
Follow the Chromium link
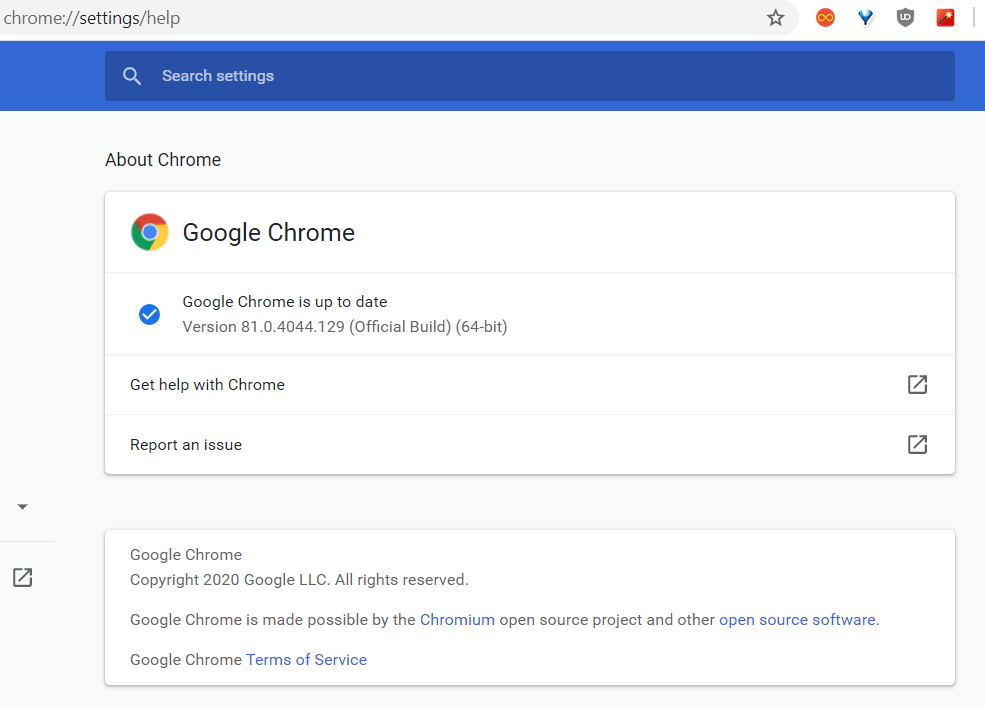tap(457, 620)
